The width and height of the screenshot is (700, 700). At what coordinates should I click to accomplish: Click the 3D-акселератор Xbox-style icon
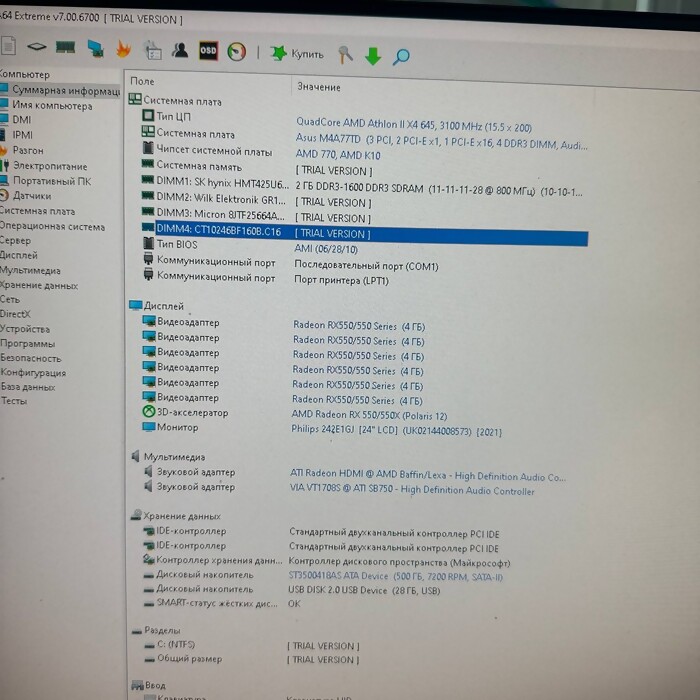149,412
